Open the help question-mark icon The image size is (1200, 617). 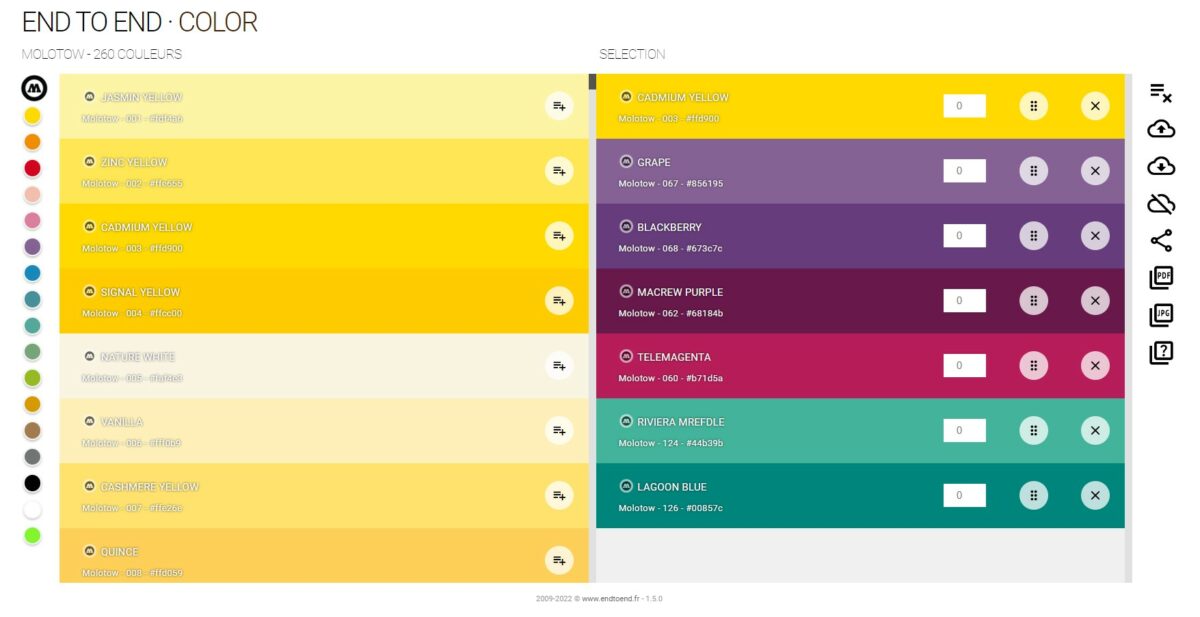click(x=1161, y=352)
